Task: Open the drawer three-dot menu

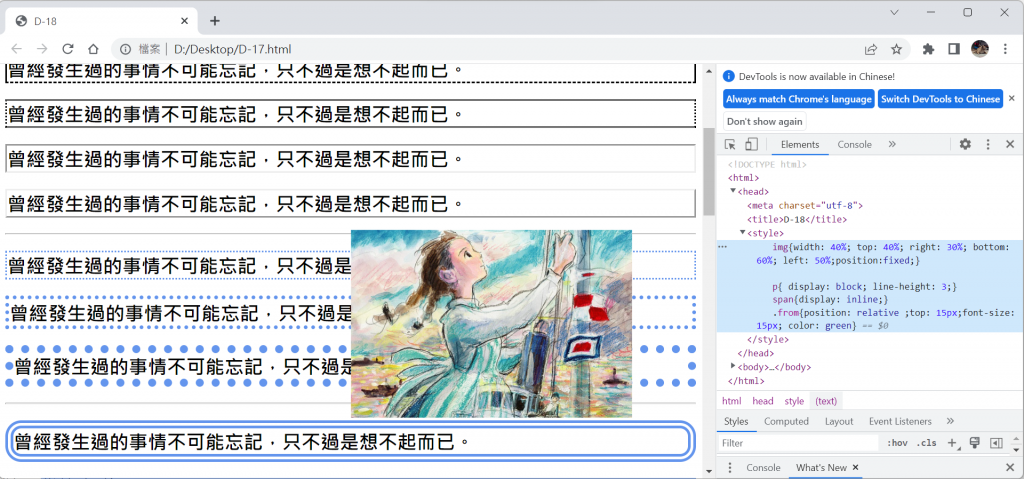Action: (730, 468)
